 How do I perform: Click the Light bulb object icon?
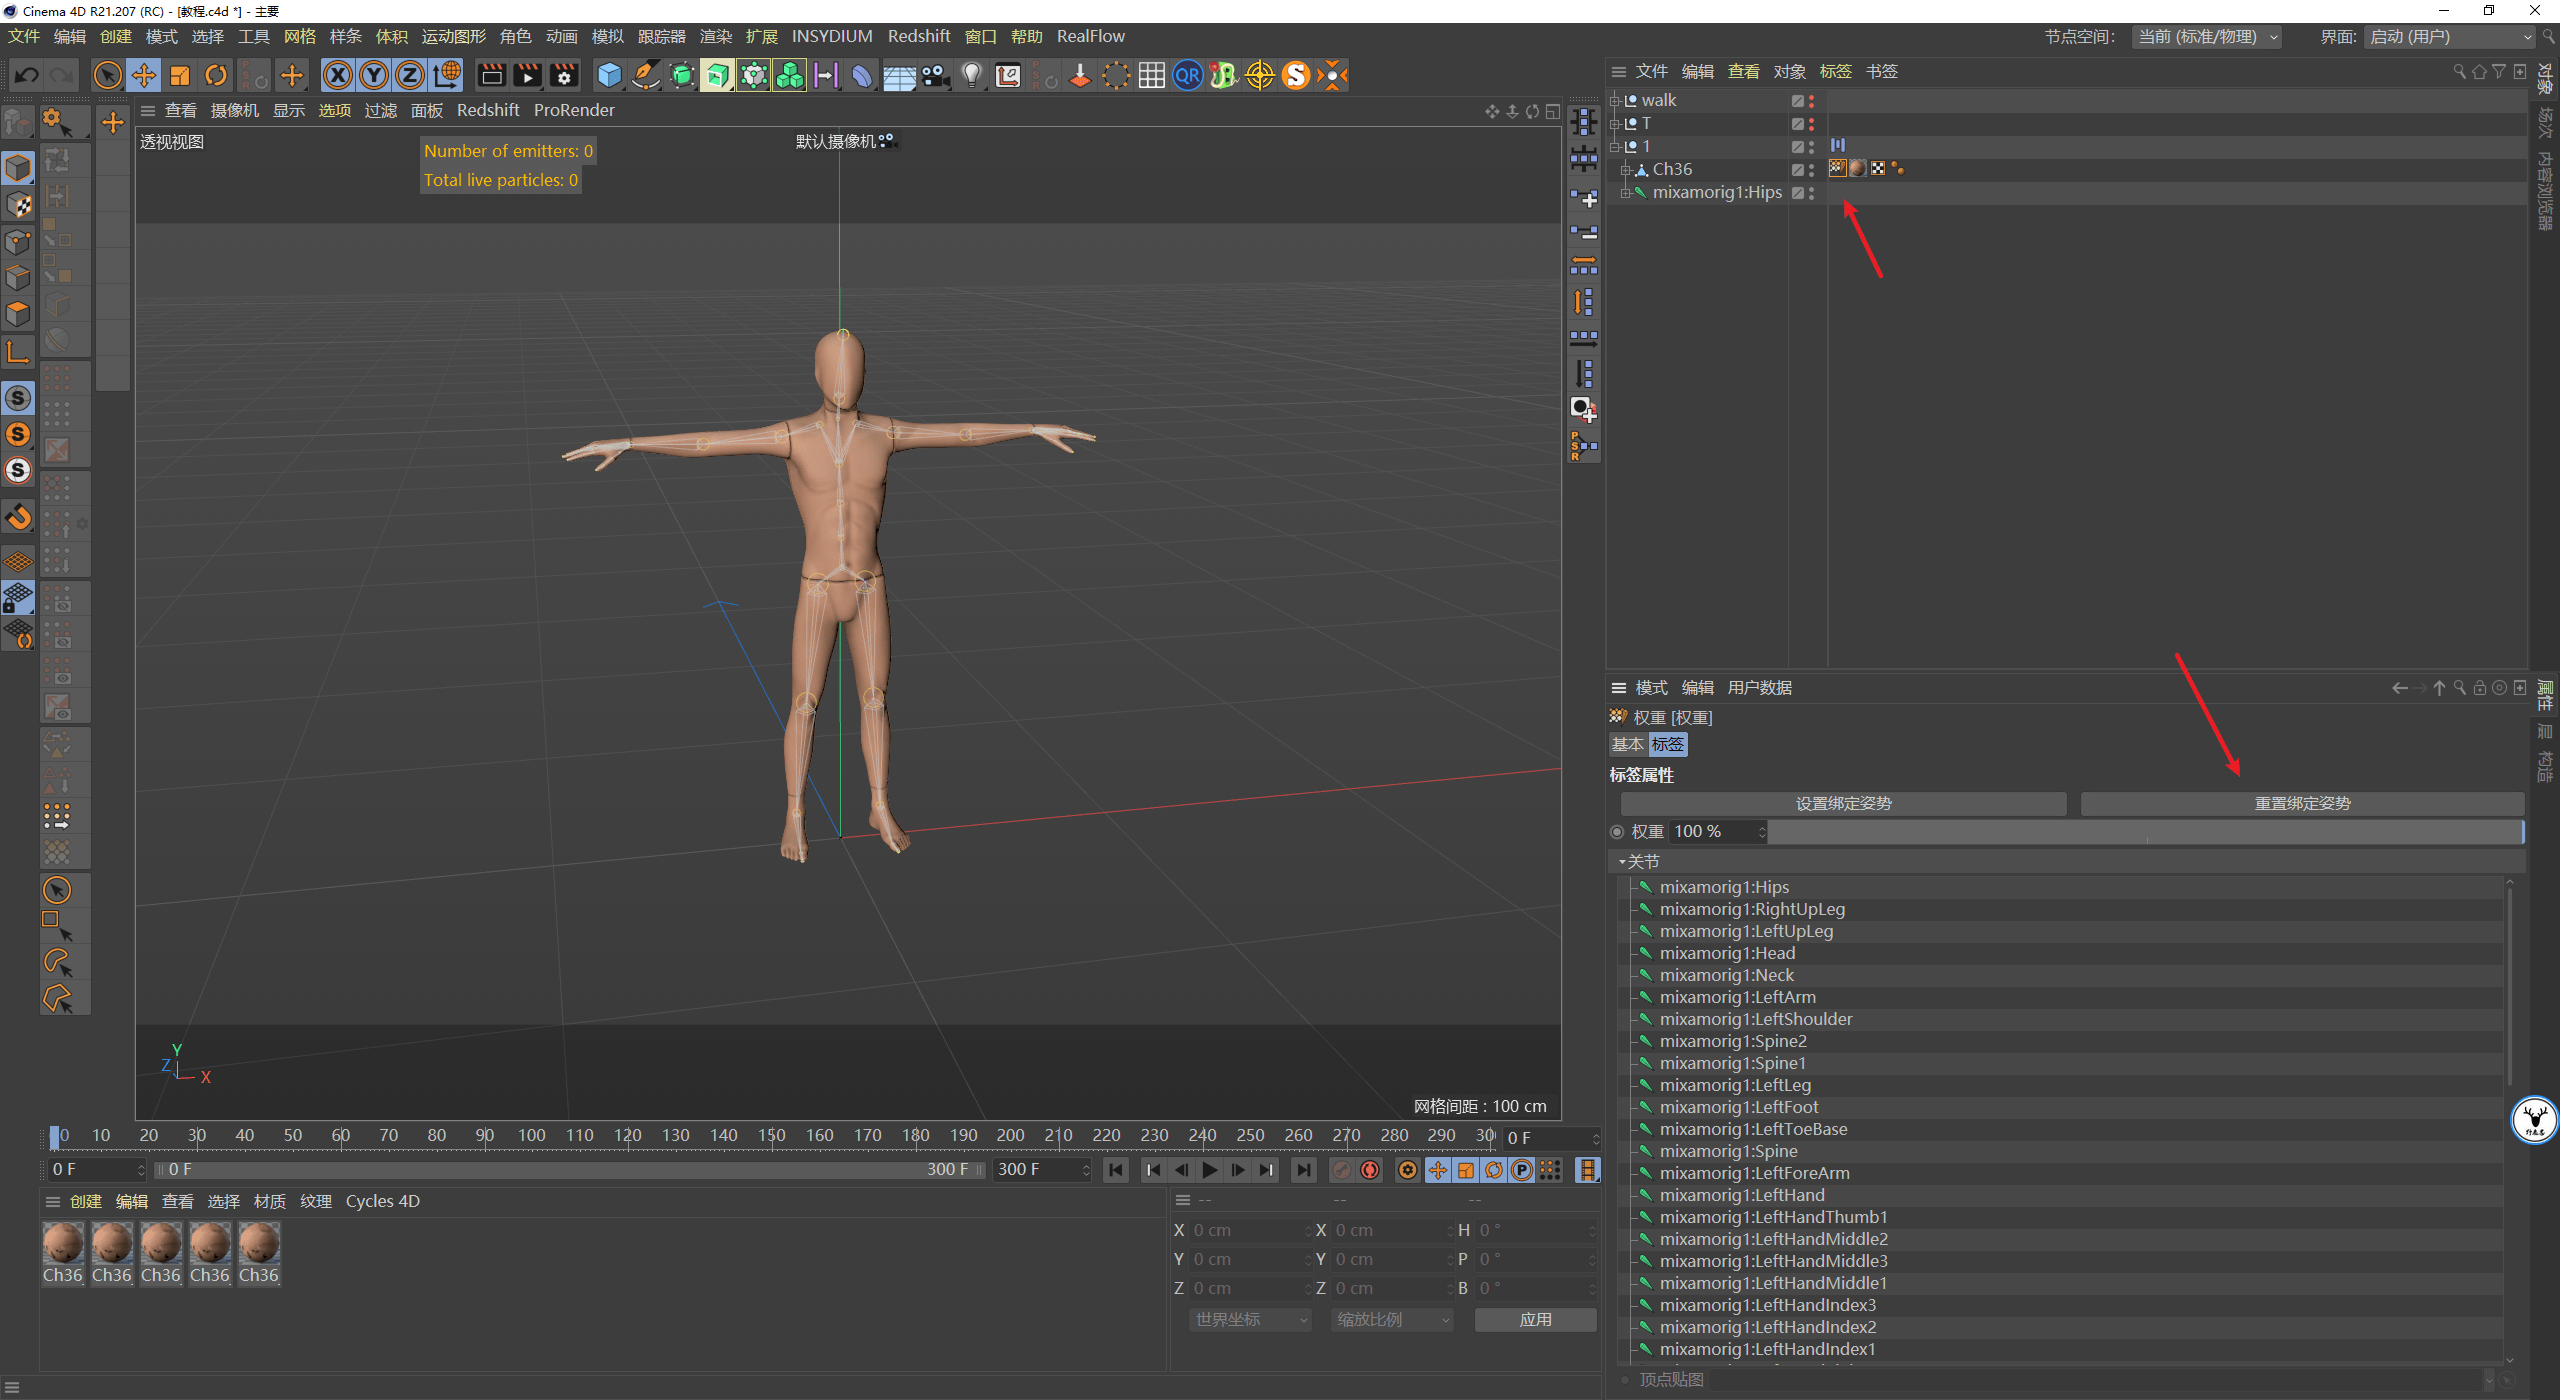click(971, 75)
